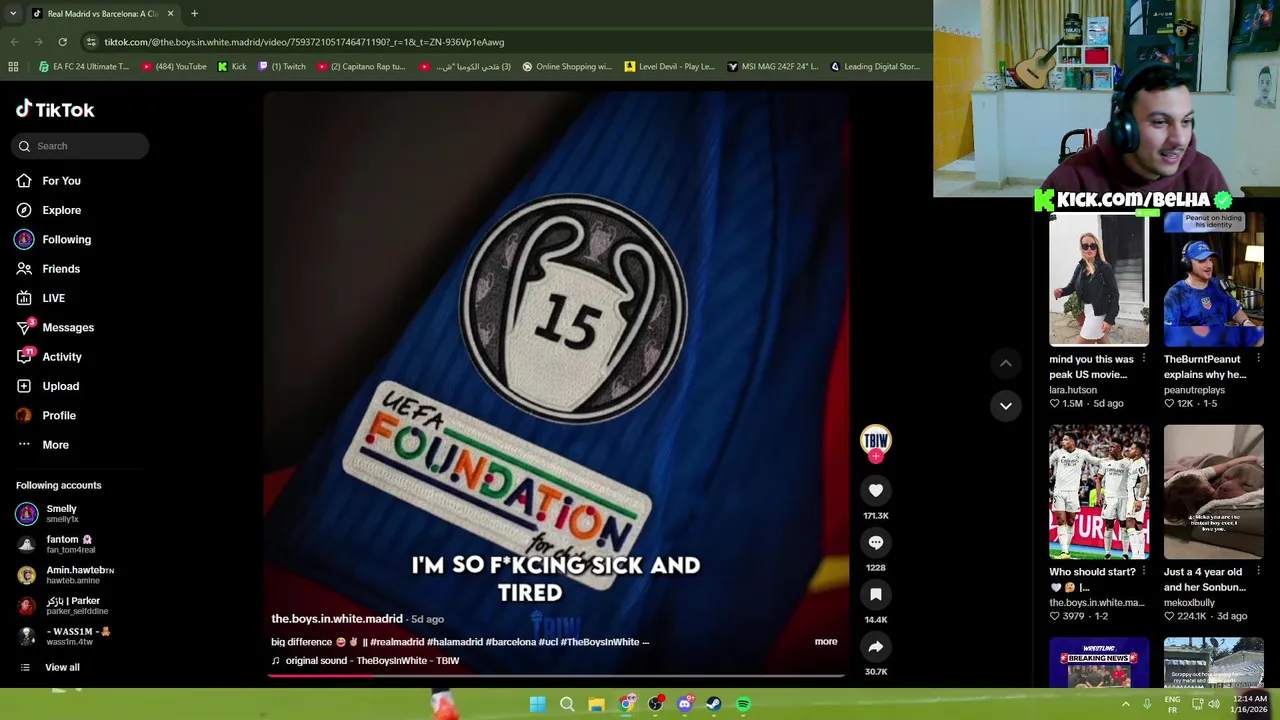The height and width of the screenshot is (720, 1280).
Task: Open WASS1M in following accounts
Action: [x=78, y=636]
